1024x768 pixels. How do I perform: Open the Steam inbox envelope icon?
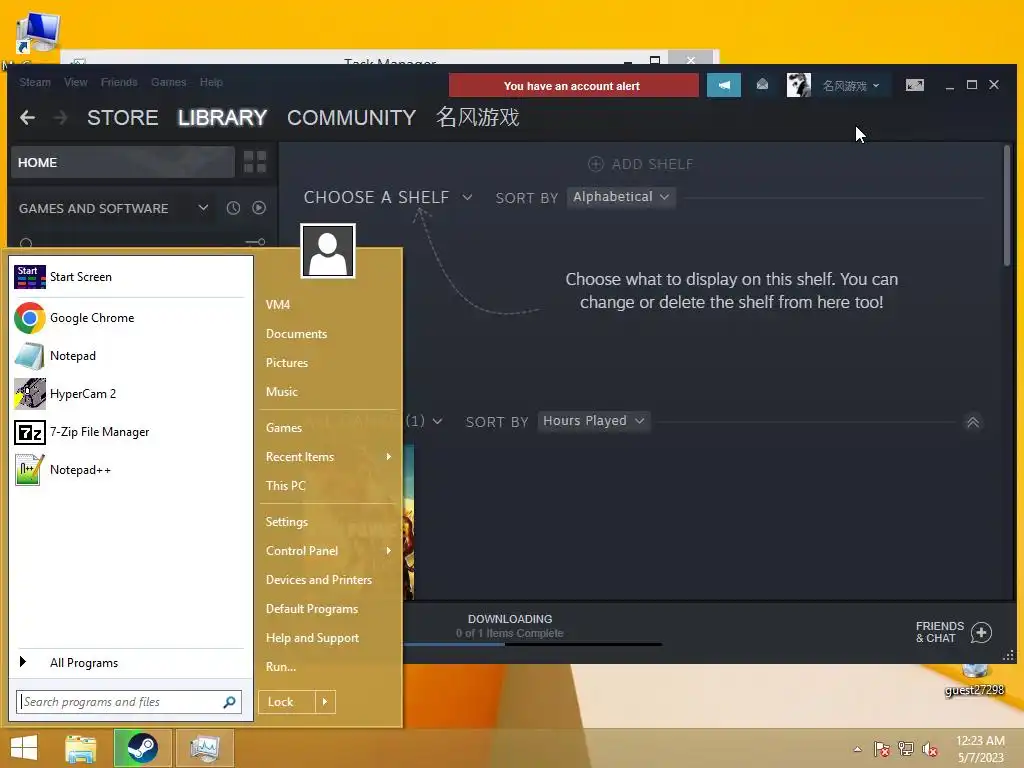click(x=762, y=85)
